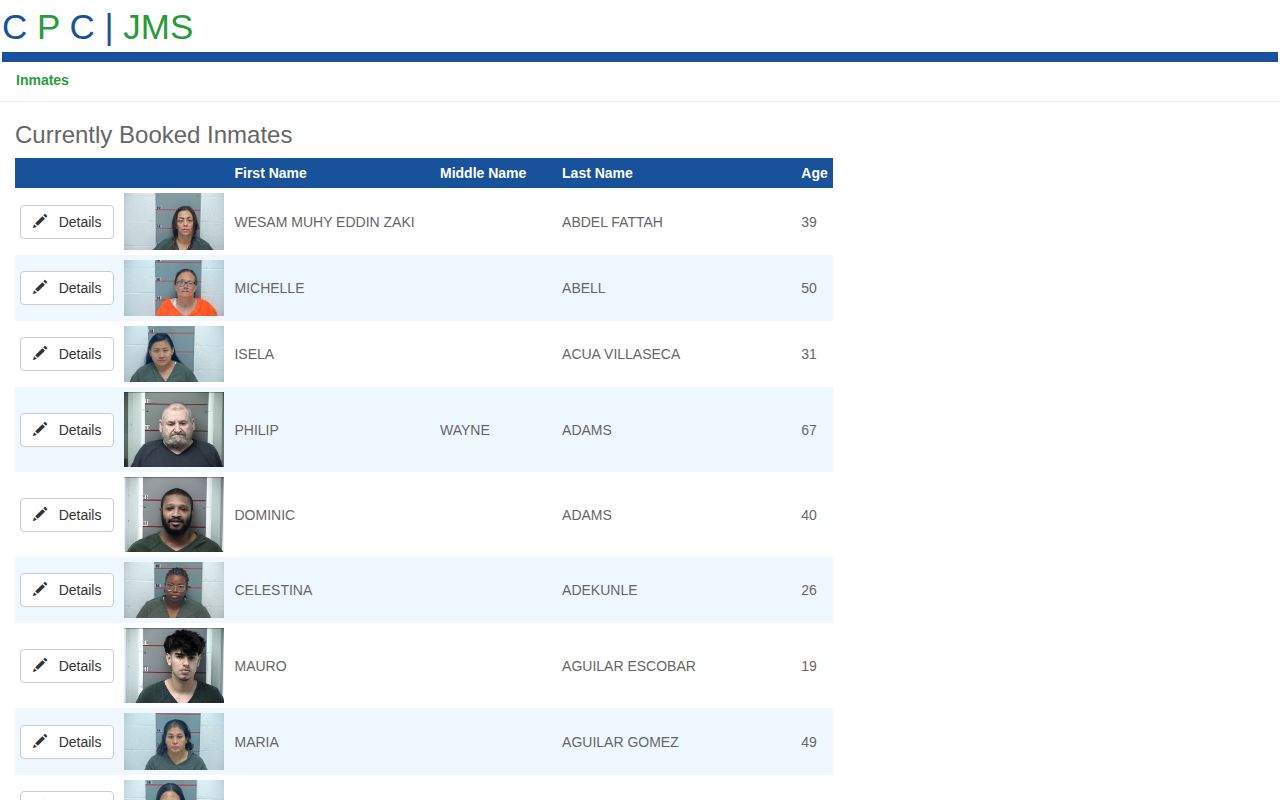Select last name AGUILAR GOMEZ
This screenshot has width=1280, height=800.
click(620, 742)
